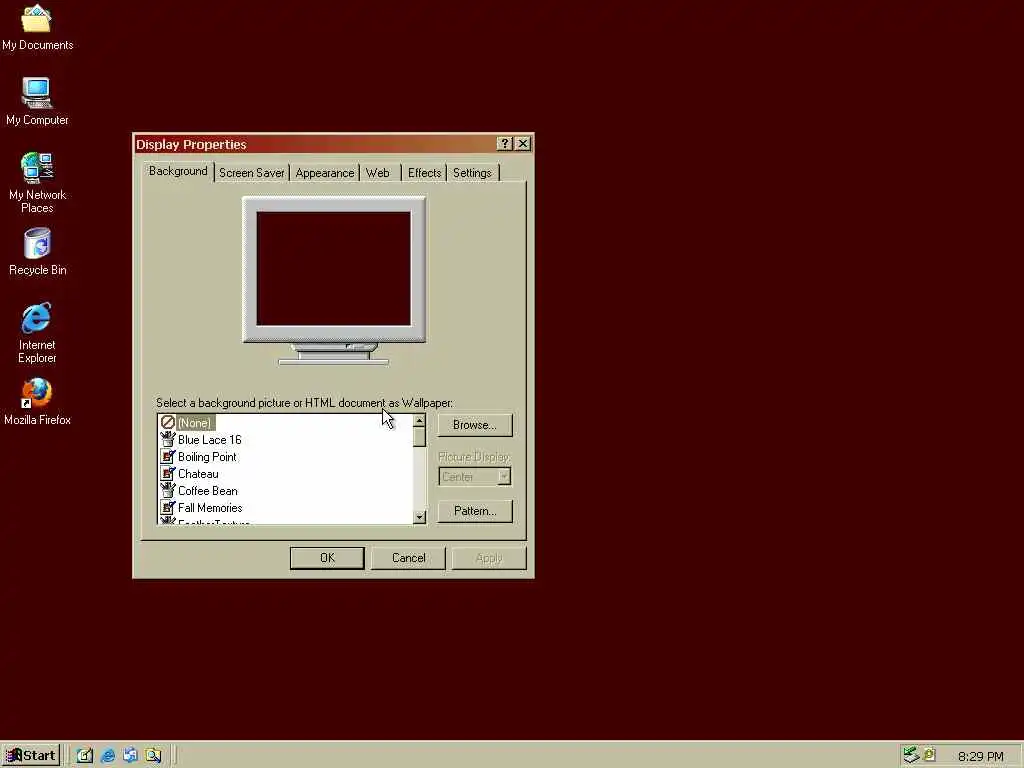Screen dimensions: 1024x768
Task: Close the Display Properties dialog
Action: tap(523, 144)
